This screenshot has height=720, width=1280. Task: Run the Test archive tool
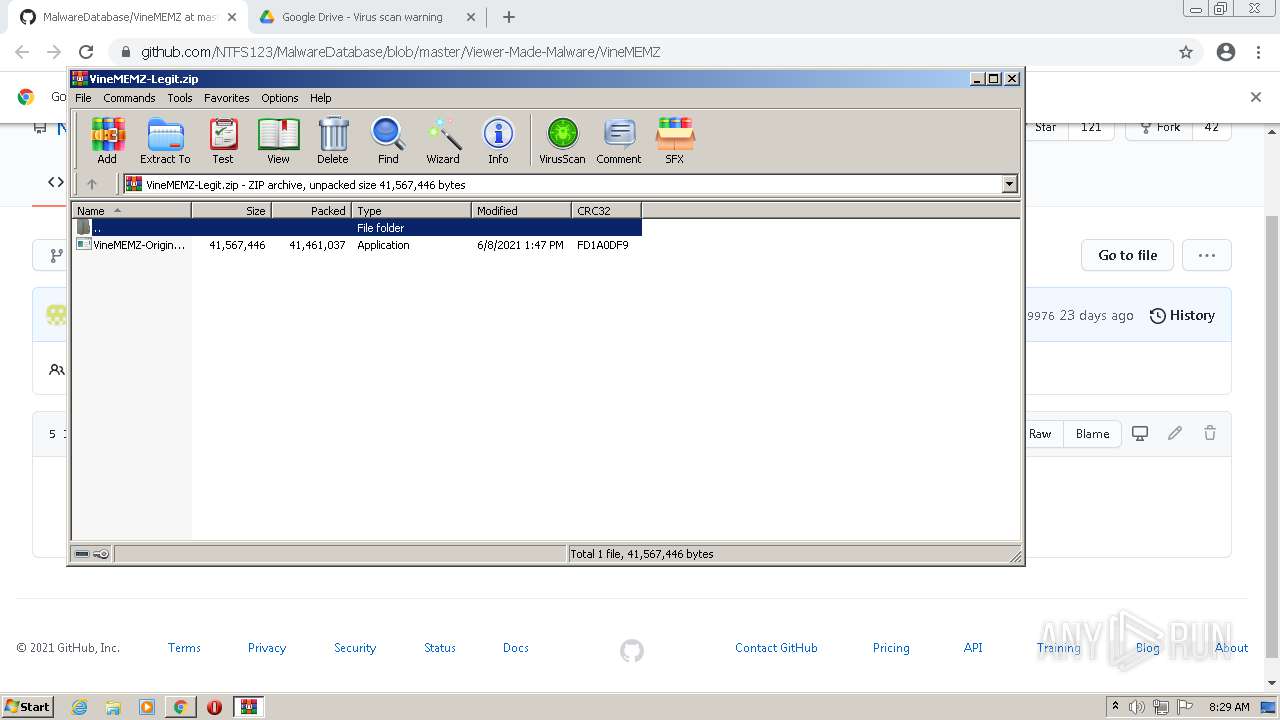point(223,140)
